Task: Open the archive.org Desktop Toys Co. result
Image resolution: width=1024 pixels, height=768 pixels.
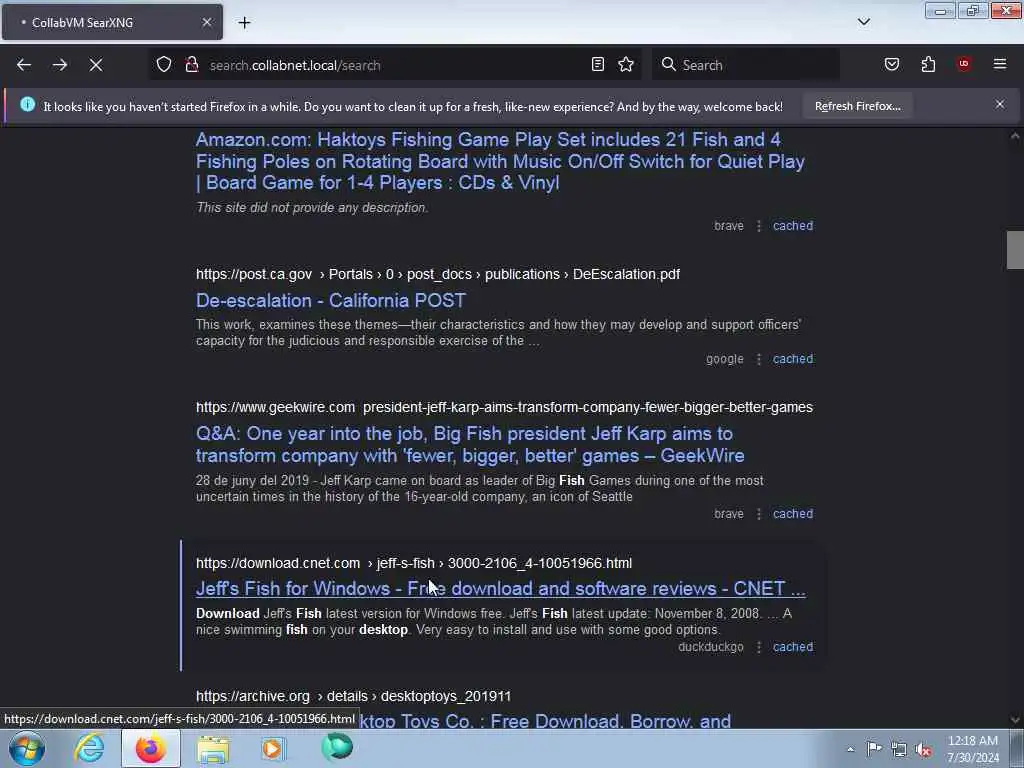Action: (545, 721)
